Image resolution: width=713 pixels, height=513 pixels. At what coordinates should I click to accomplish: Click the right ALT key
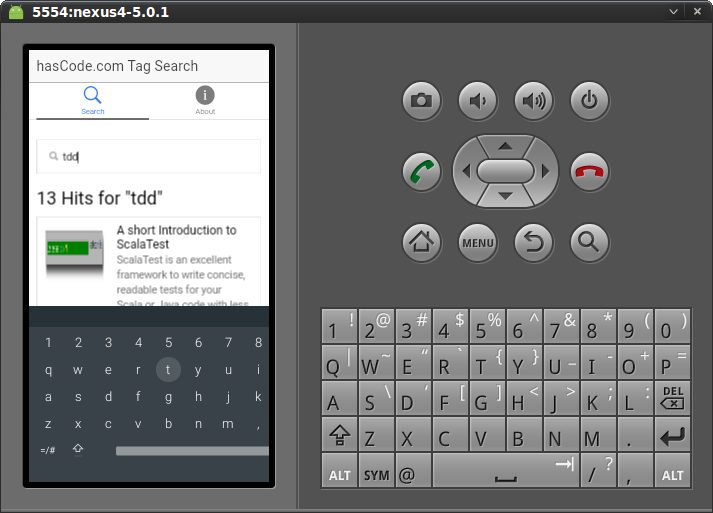[x=673, y=470]
